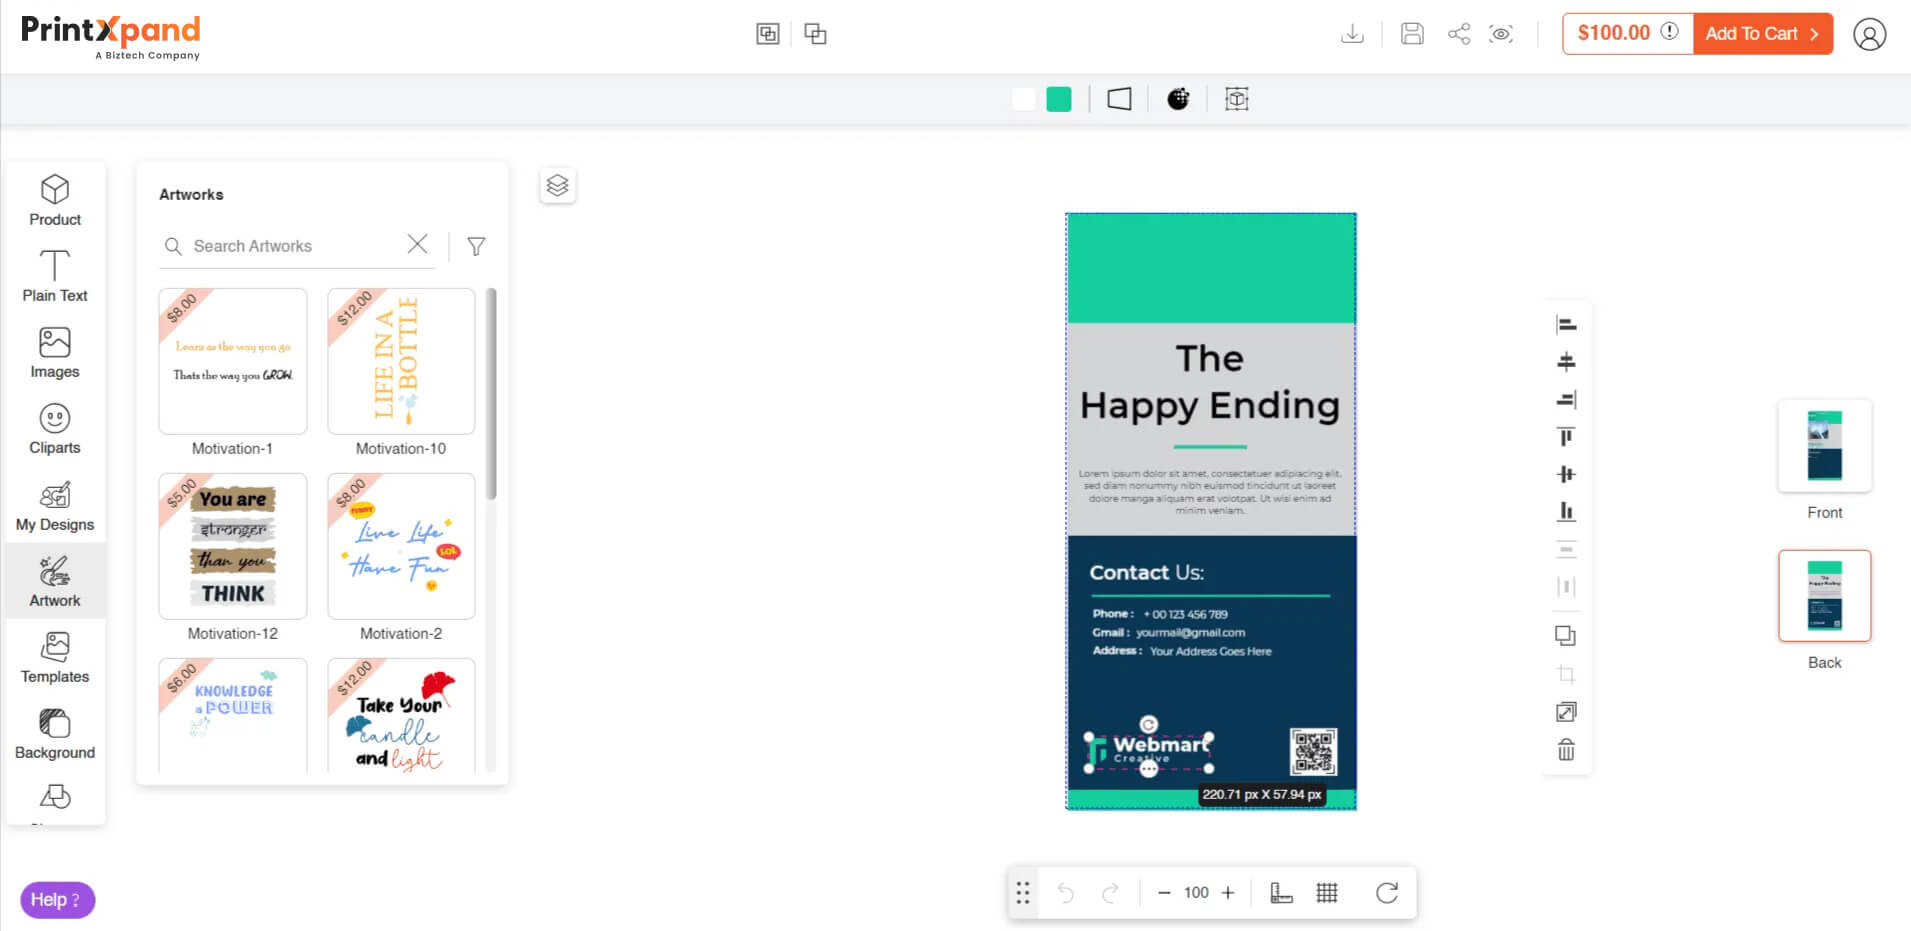Select the Lorem ipsum paragraph on canvas
Screen dimensions: 1911x931
[1210, 492]
